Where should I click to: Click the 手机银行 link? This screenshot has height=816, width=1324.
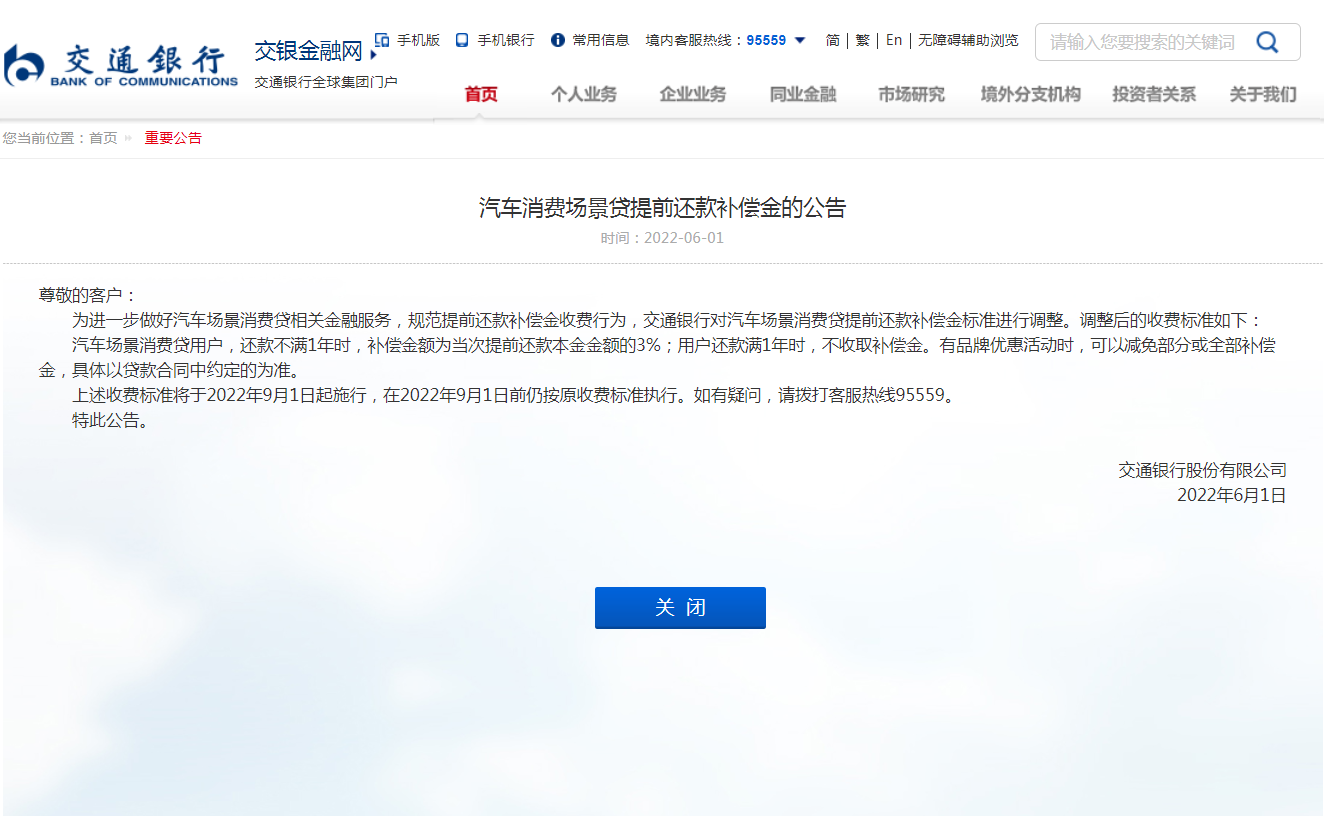coord(505,40)
